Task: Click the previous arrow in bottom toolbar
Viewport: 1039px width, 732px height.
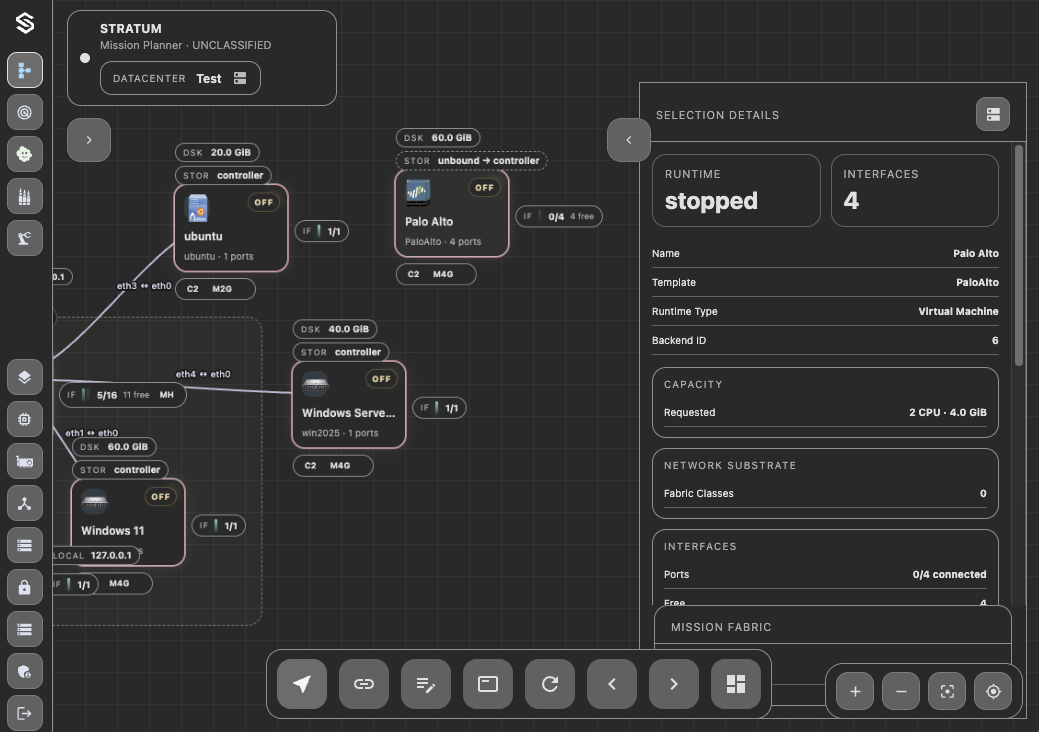Action: tap(612, 684)
